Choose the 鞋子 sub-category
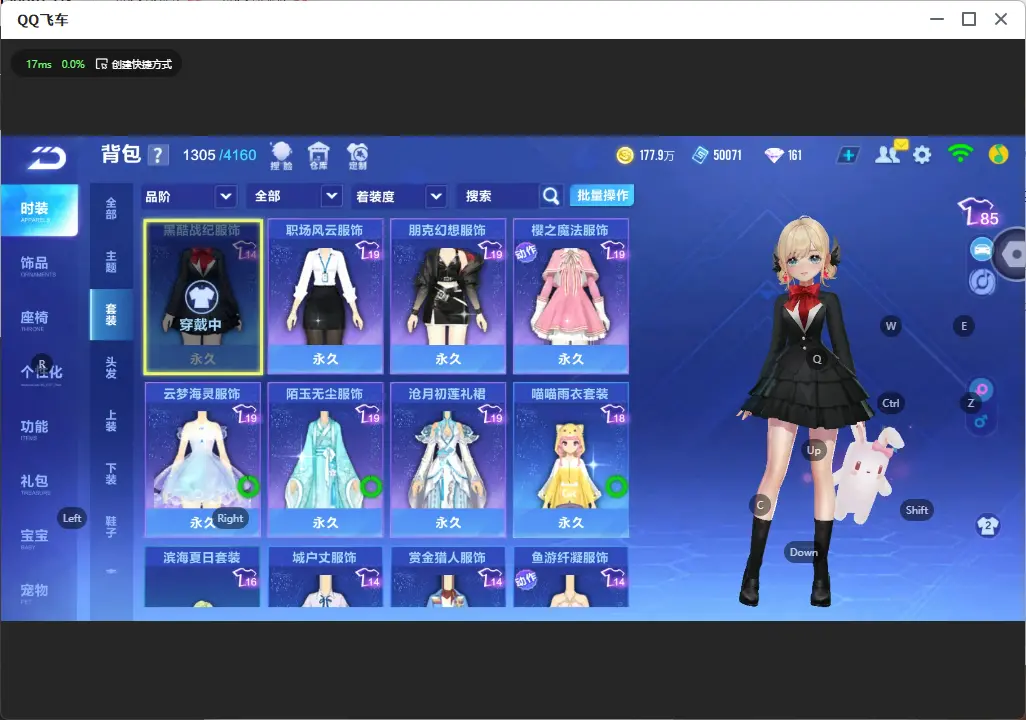The image size is (1026, 720). (111, 527)
